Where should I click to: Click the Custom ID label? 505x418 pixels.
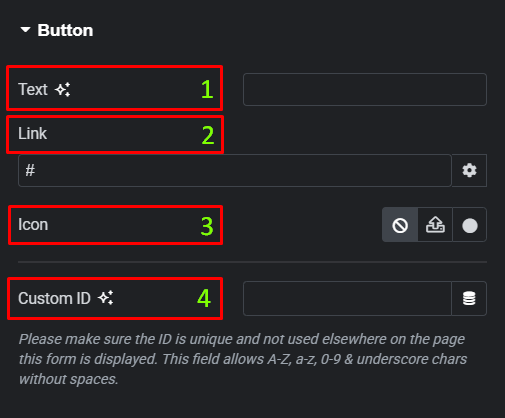click(x=54, y=298)
